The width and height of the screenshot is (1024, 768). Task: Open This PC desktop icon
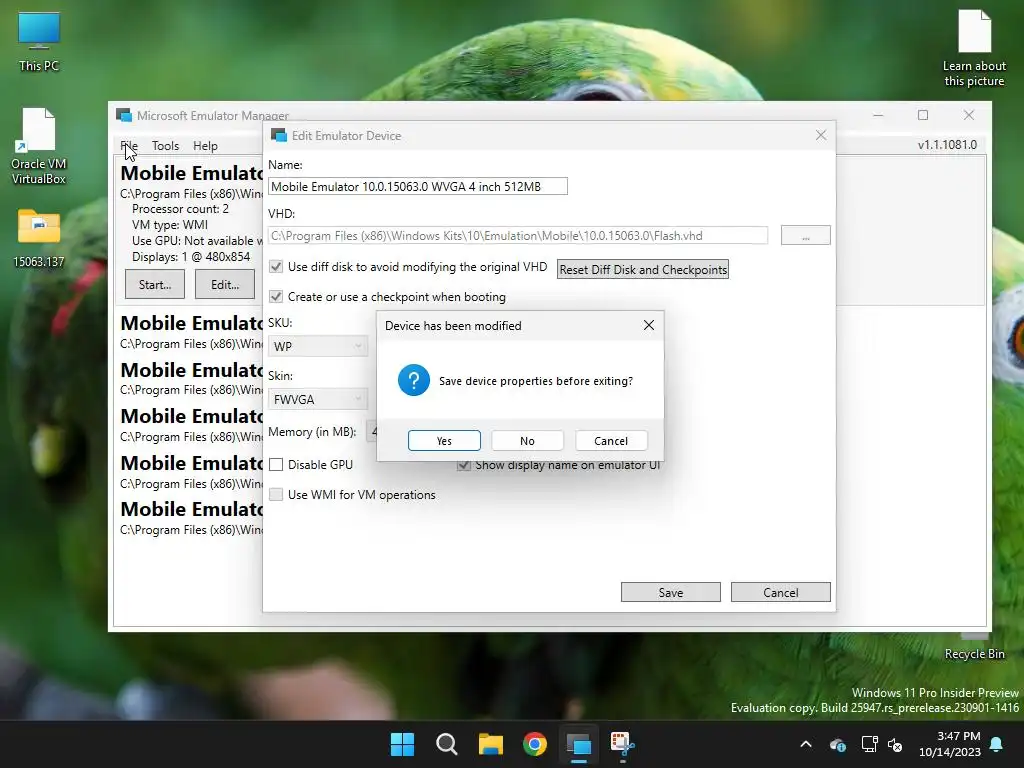click(39, 41)
